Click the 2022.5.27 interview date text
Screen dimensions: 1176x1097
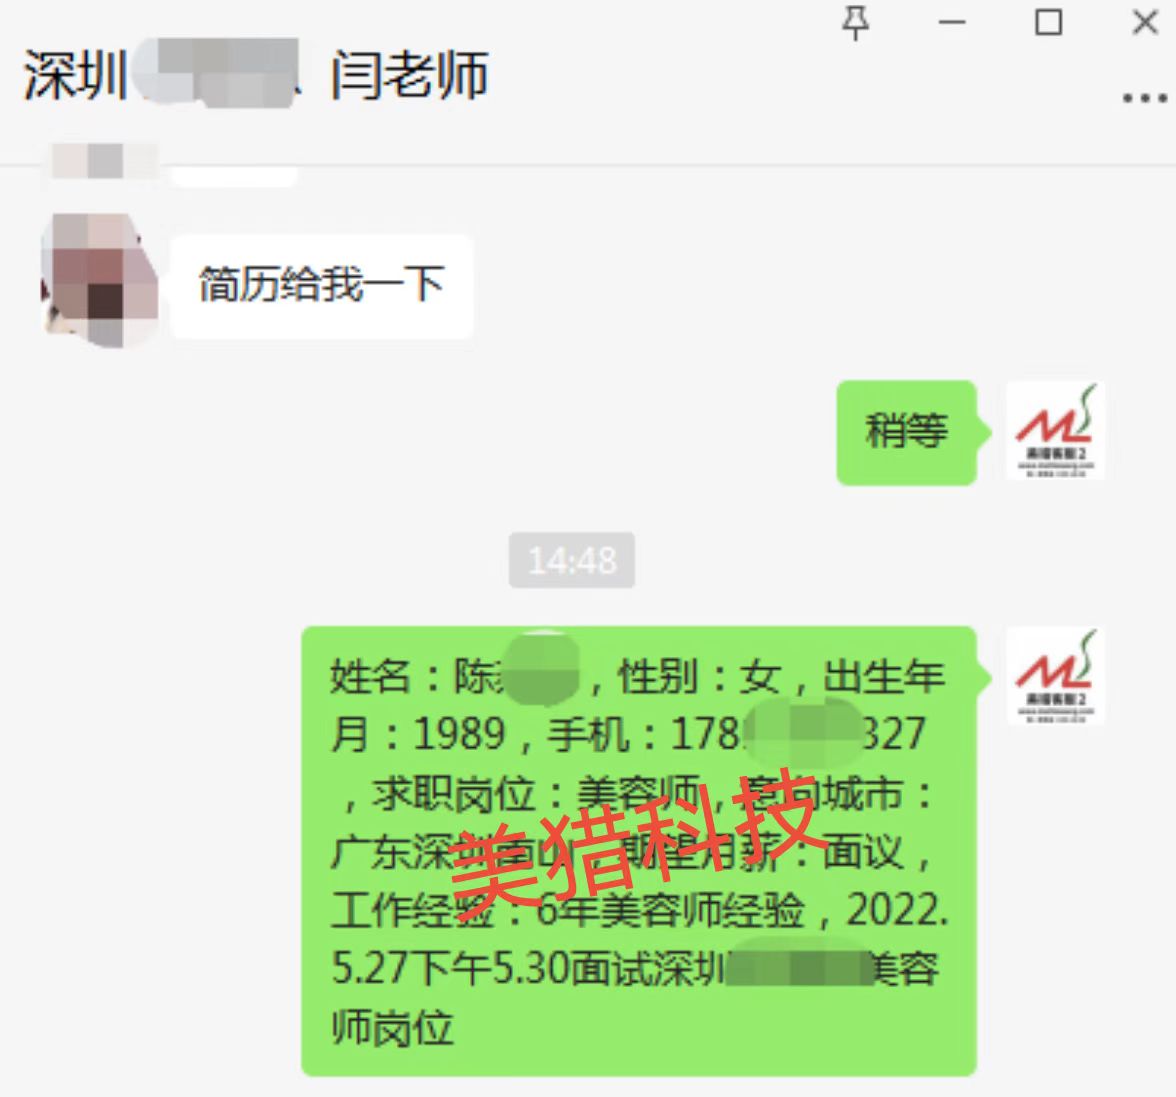tap(638, 939)
